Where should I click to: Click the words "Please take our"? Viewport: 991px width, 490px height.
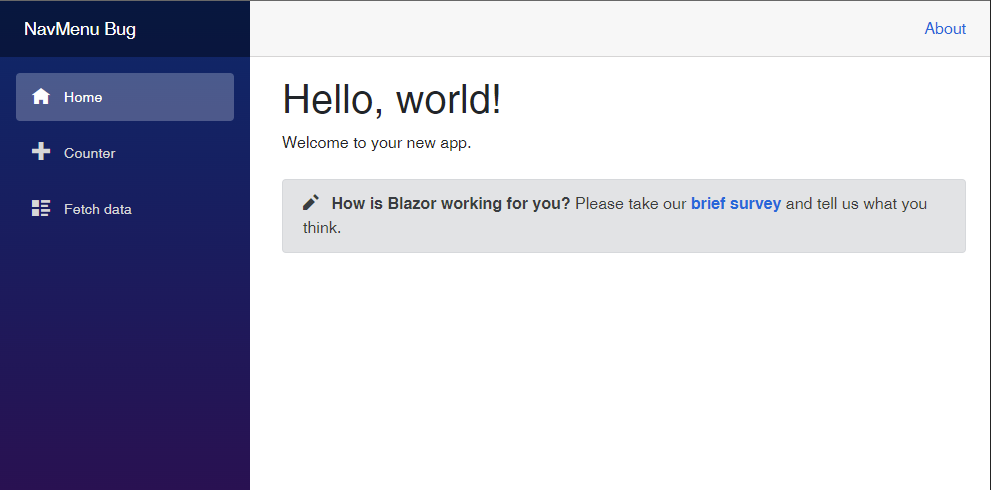631,204
